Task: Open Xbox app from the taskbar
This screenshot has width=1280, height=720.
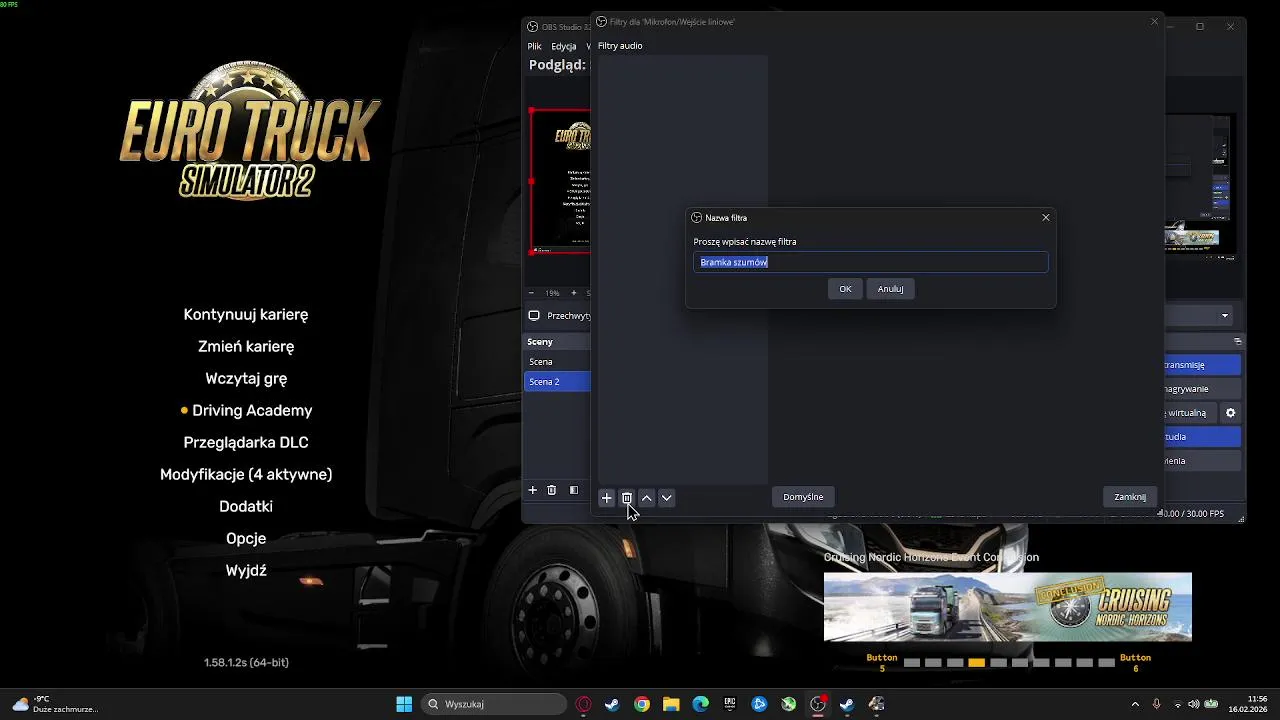Action: pyautogui.click(x=789, y=704)
